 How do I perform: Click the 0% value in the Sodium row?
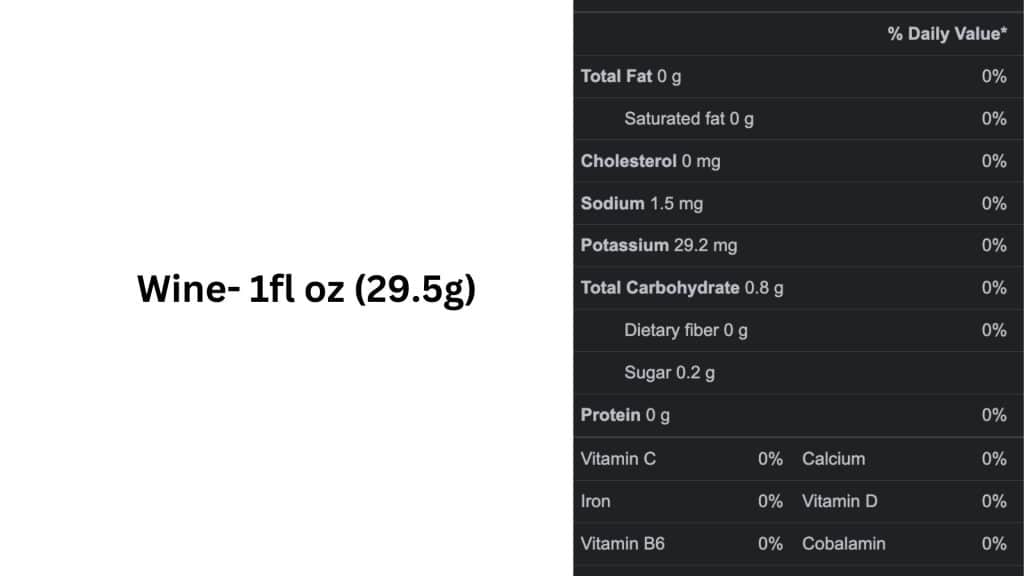coord(993,203)
